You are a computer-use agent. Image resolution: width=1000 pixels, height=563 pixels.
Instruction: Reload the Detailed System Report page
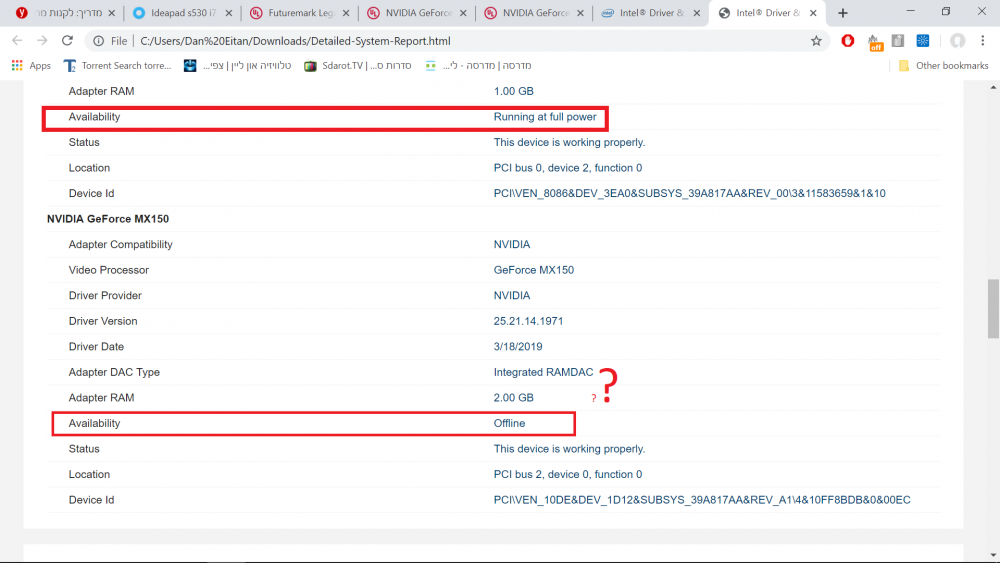[x=67, y=40]
